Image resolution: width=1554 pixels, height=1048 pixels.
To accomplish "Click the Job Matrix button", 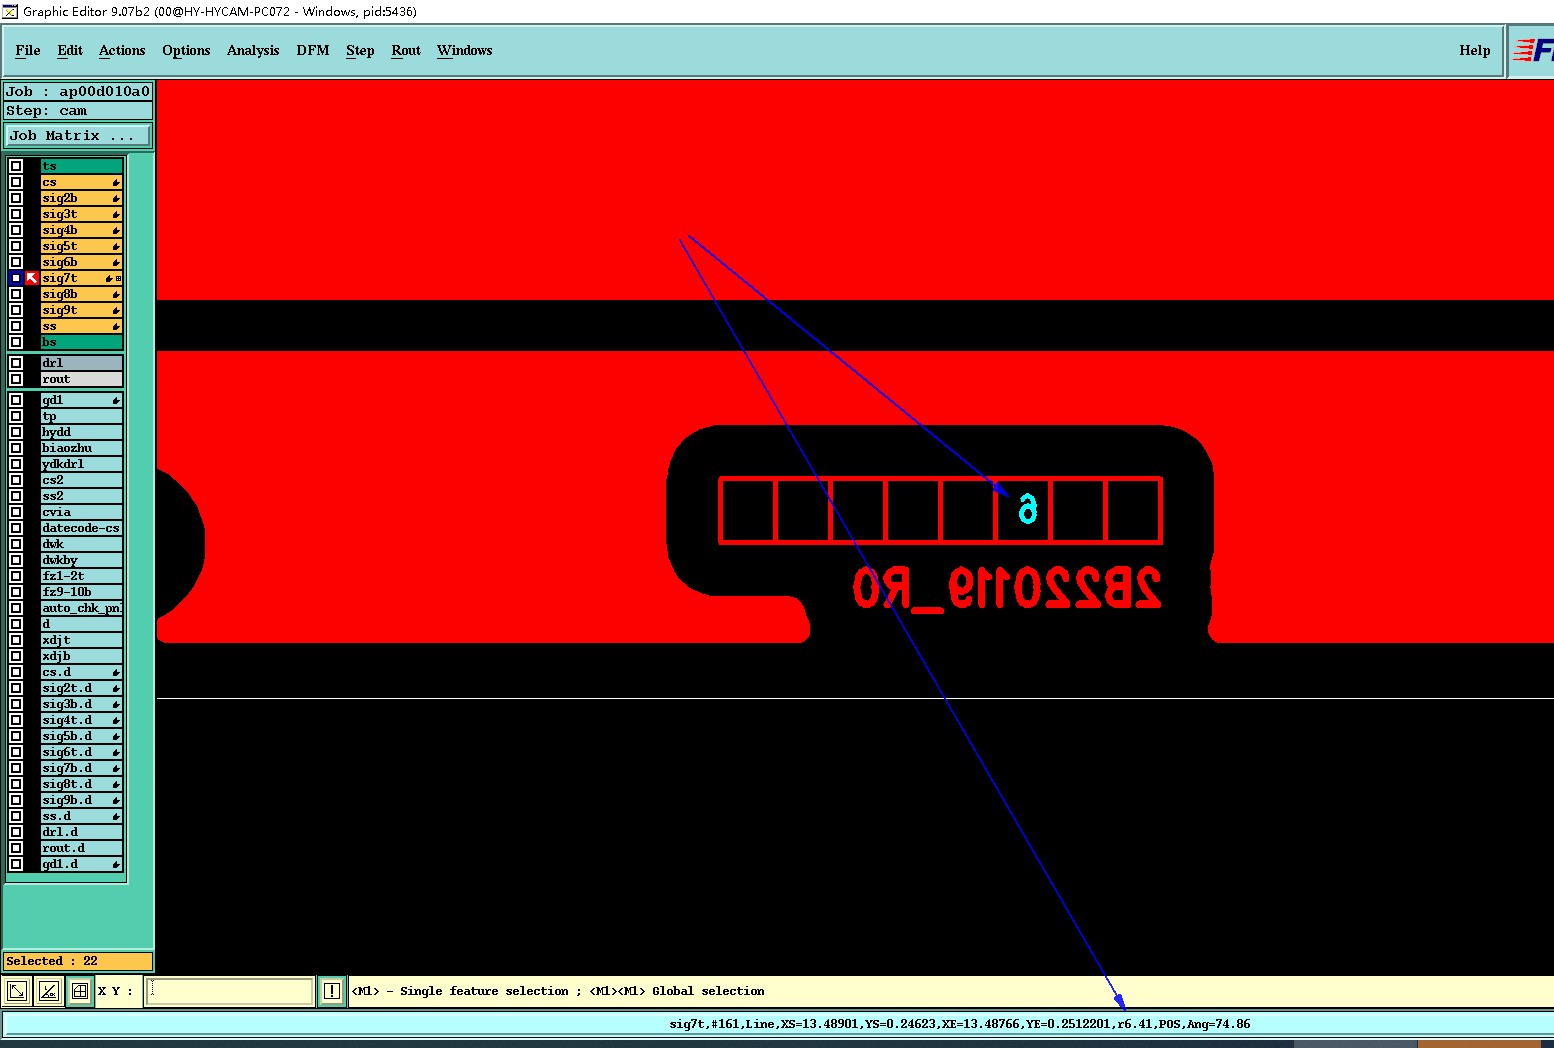I will 78,135.
